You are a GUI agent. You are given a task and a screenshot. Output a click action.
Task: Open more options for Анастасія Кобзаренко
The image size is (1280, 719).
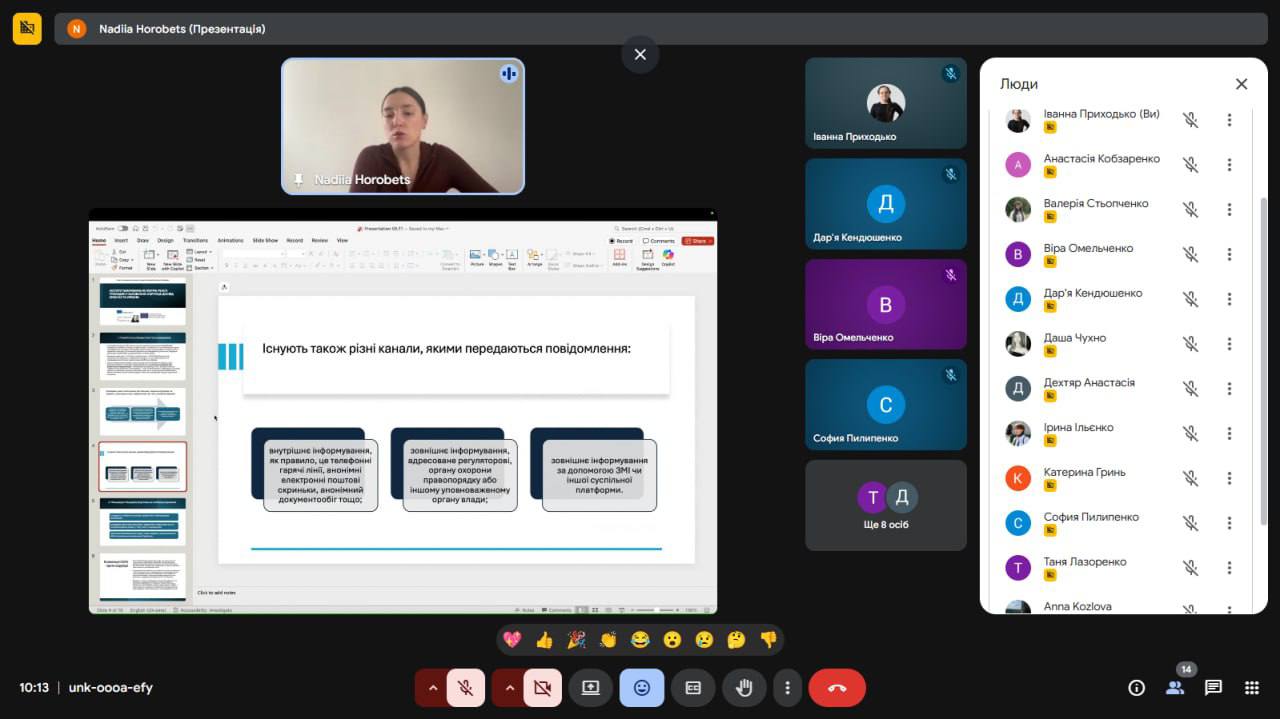[1229, 165]
